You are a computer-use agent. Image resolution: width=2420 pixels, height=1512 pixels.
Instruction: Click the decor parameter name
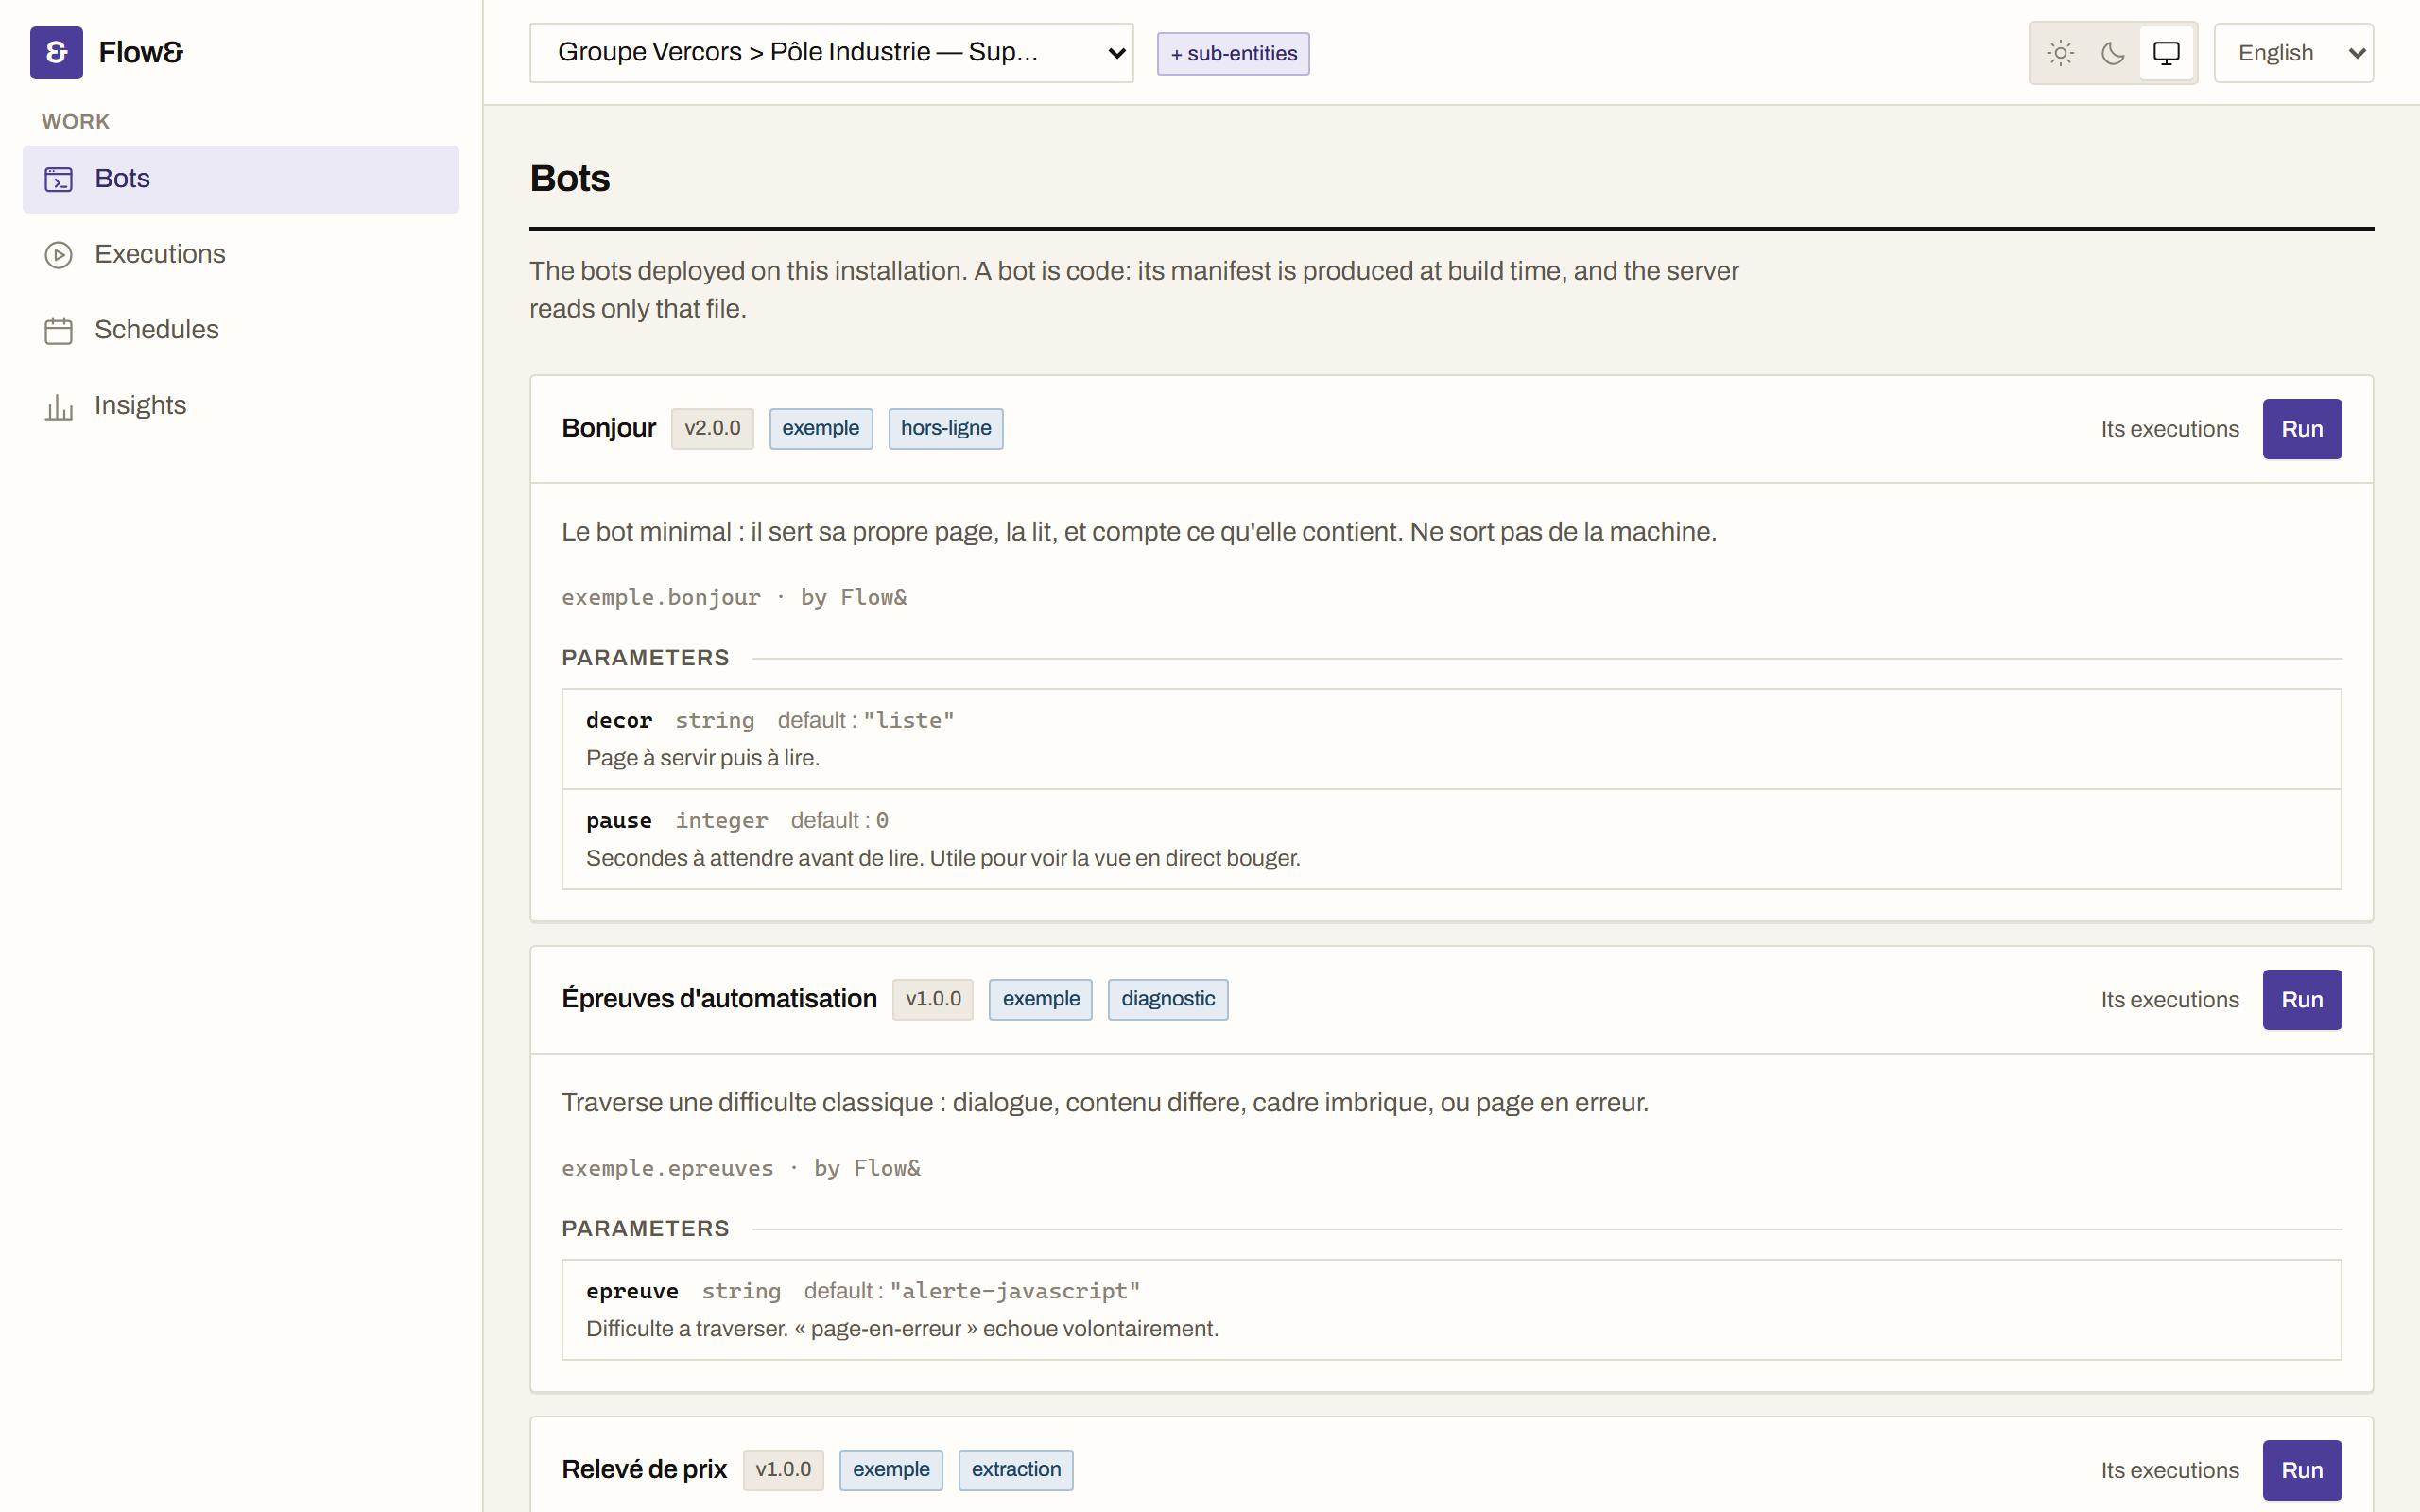619,720
